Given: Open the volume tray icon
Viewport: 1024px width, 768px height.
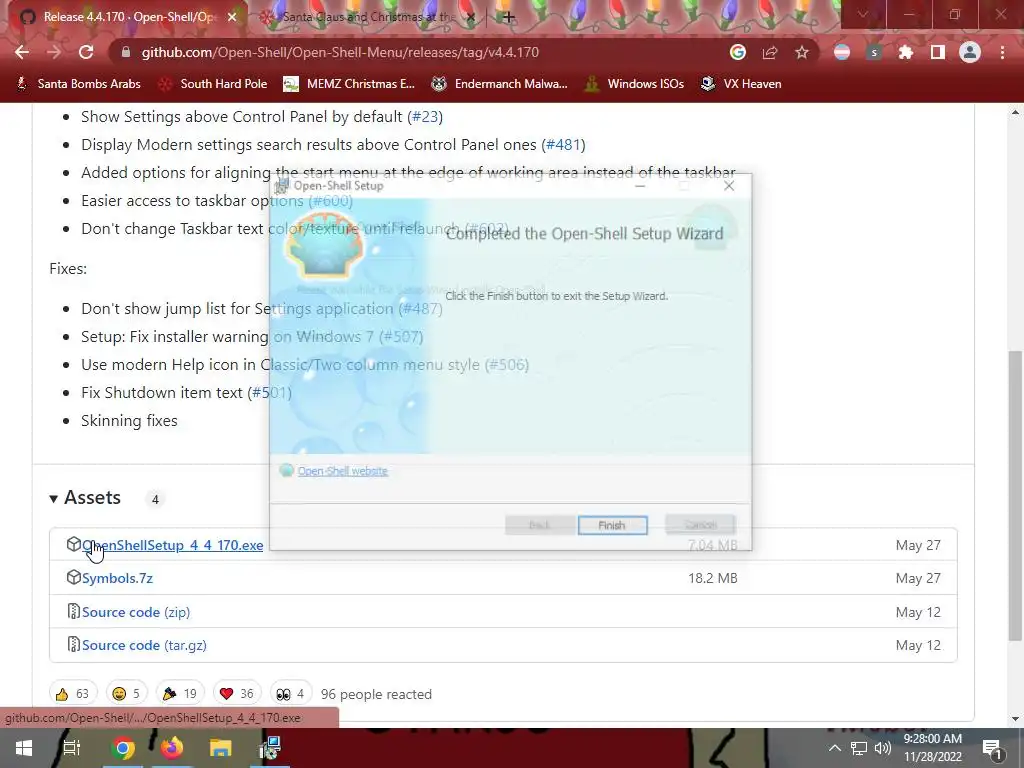Looking at the screenshot, I should 883,748.
